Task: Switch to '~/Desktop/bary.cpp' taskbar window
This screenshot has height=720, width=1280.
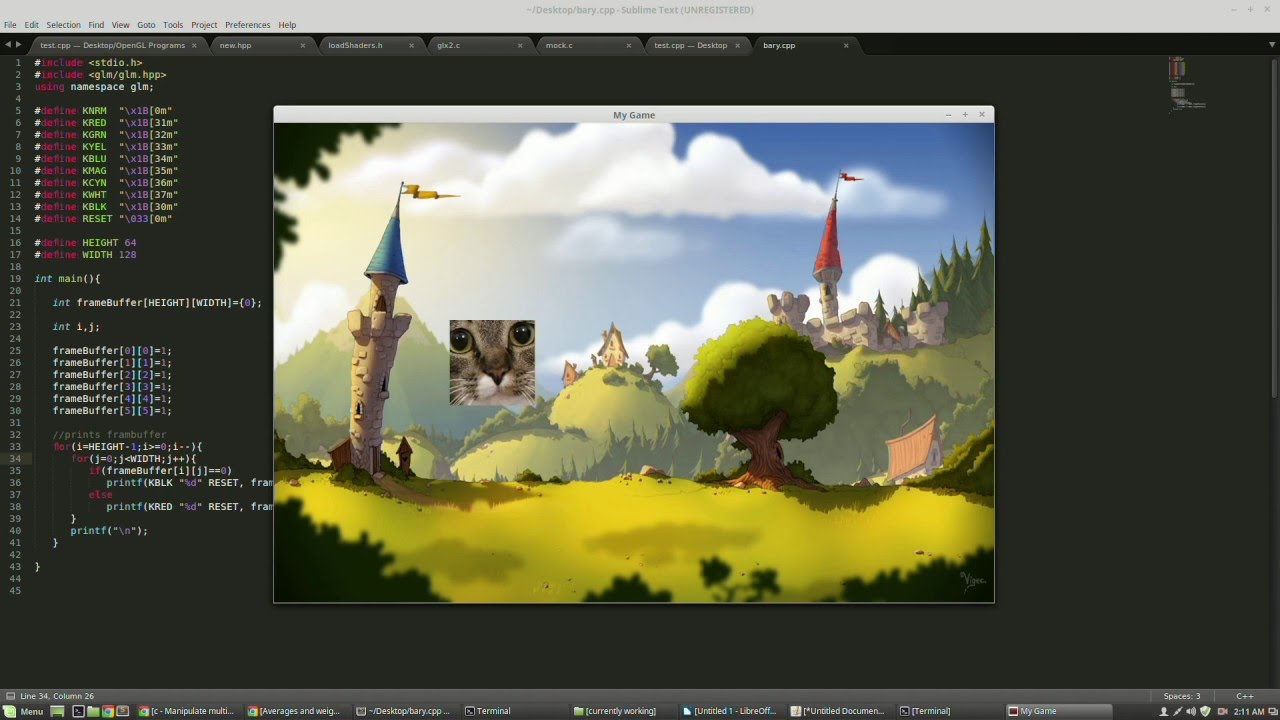Action: [x=404, y=711]
